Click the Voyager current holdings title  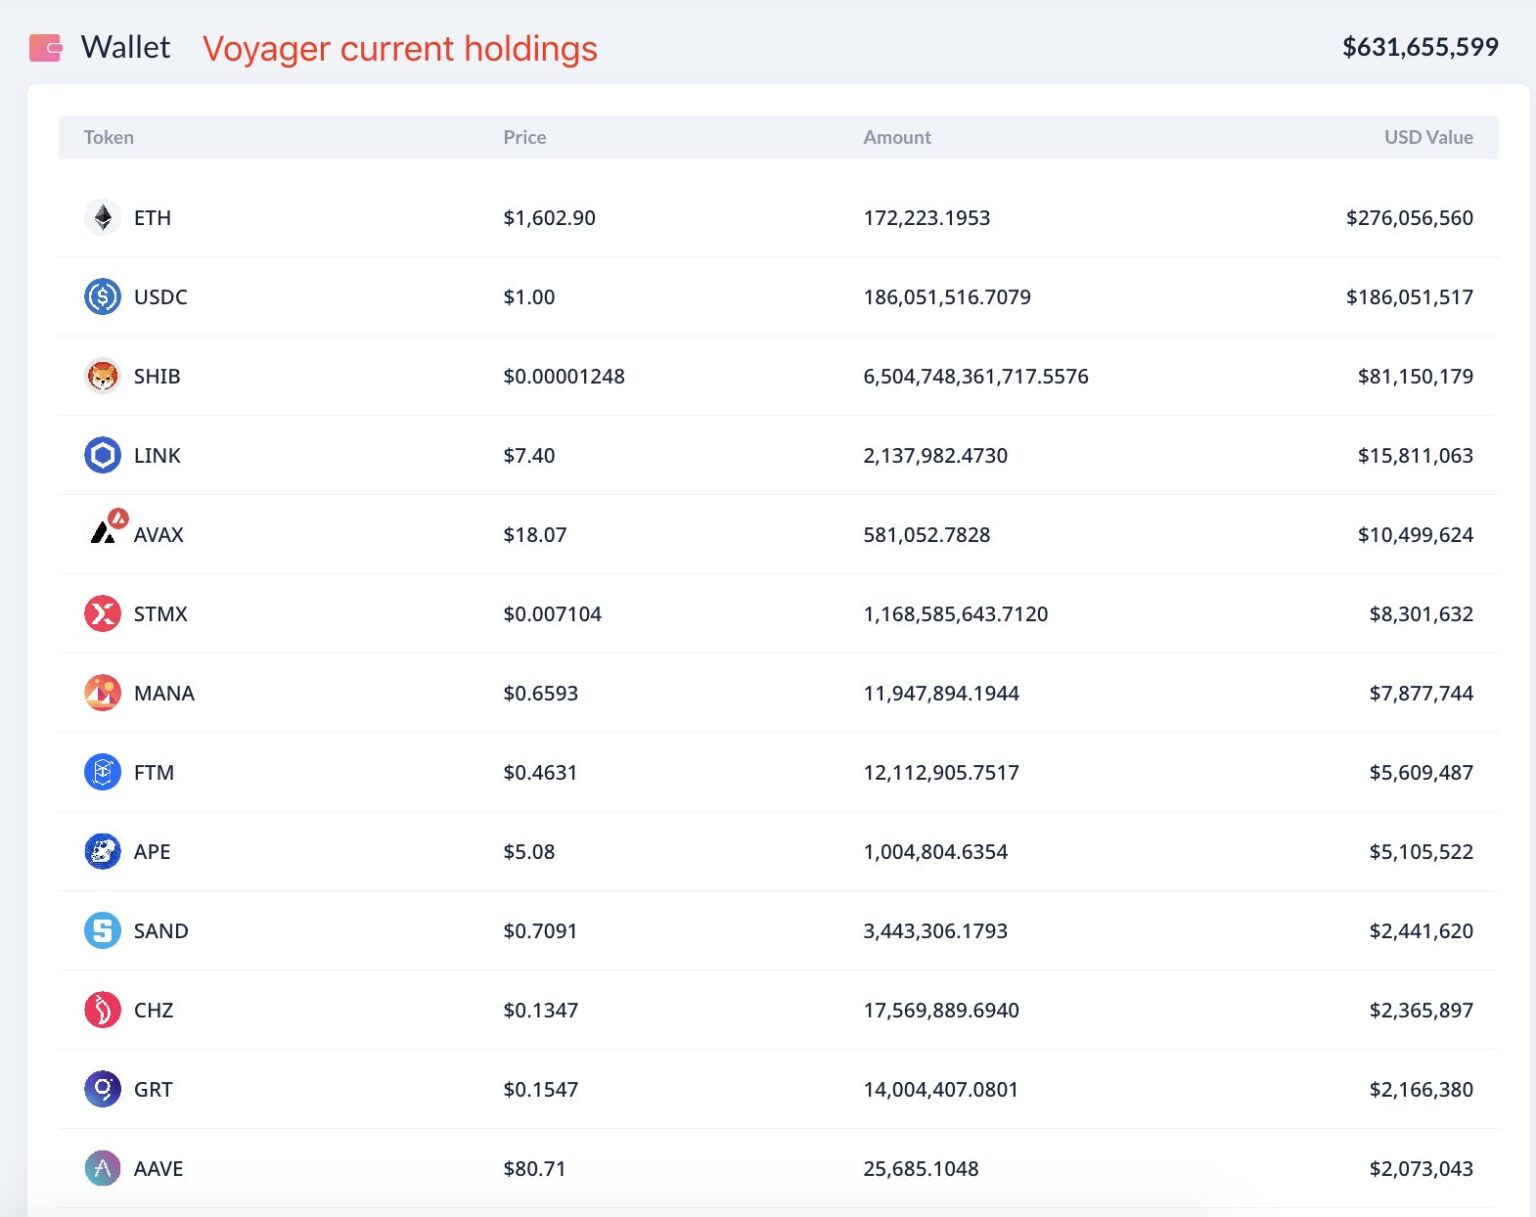pyautogui.click(x=399, y=48)
